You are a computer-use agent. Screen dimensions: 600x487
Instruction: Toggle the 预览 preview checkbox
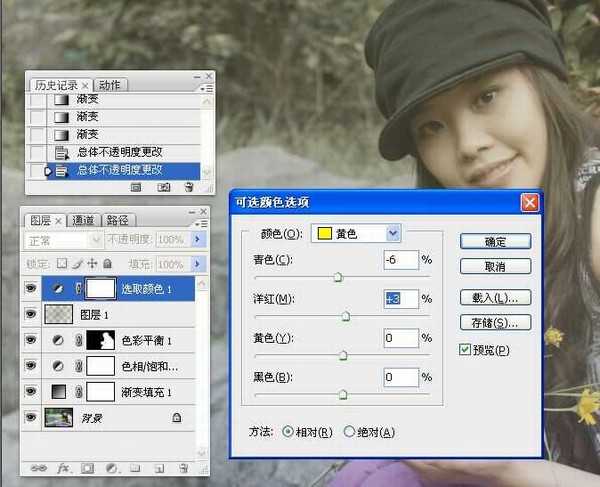(465, 350)
